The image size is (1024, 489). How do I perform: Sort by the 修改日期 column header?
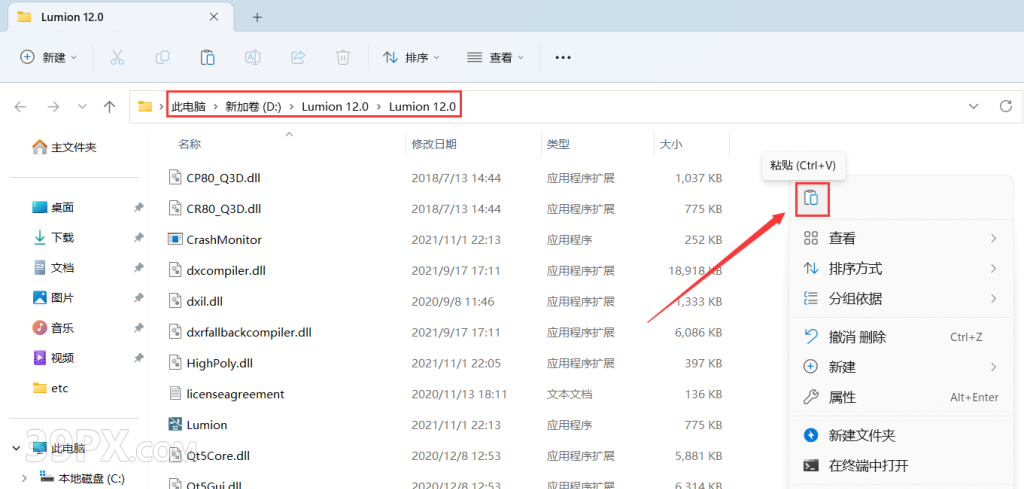tap(434, 144)
